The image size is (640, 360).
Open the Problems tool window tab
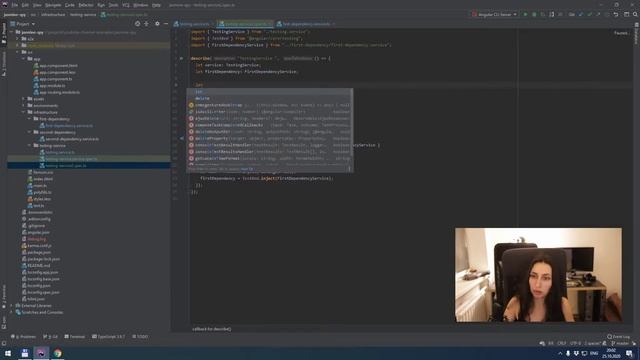(x=23, y=337)
